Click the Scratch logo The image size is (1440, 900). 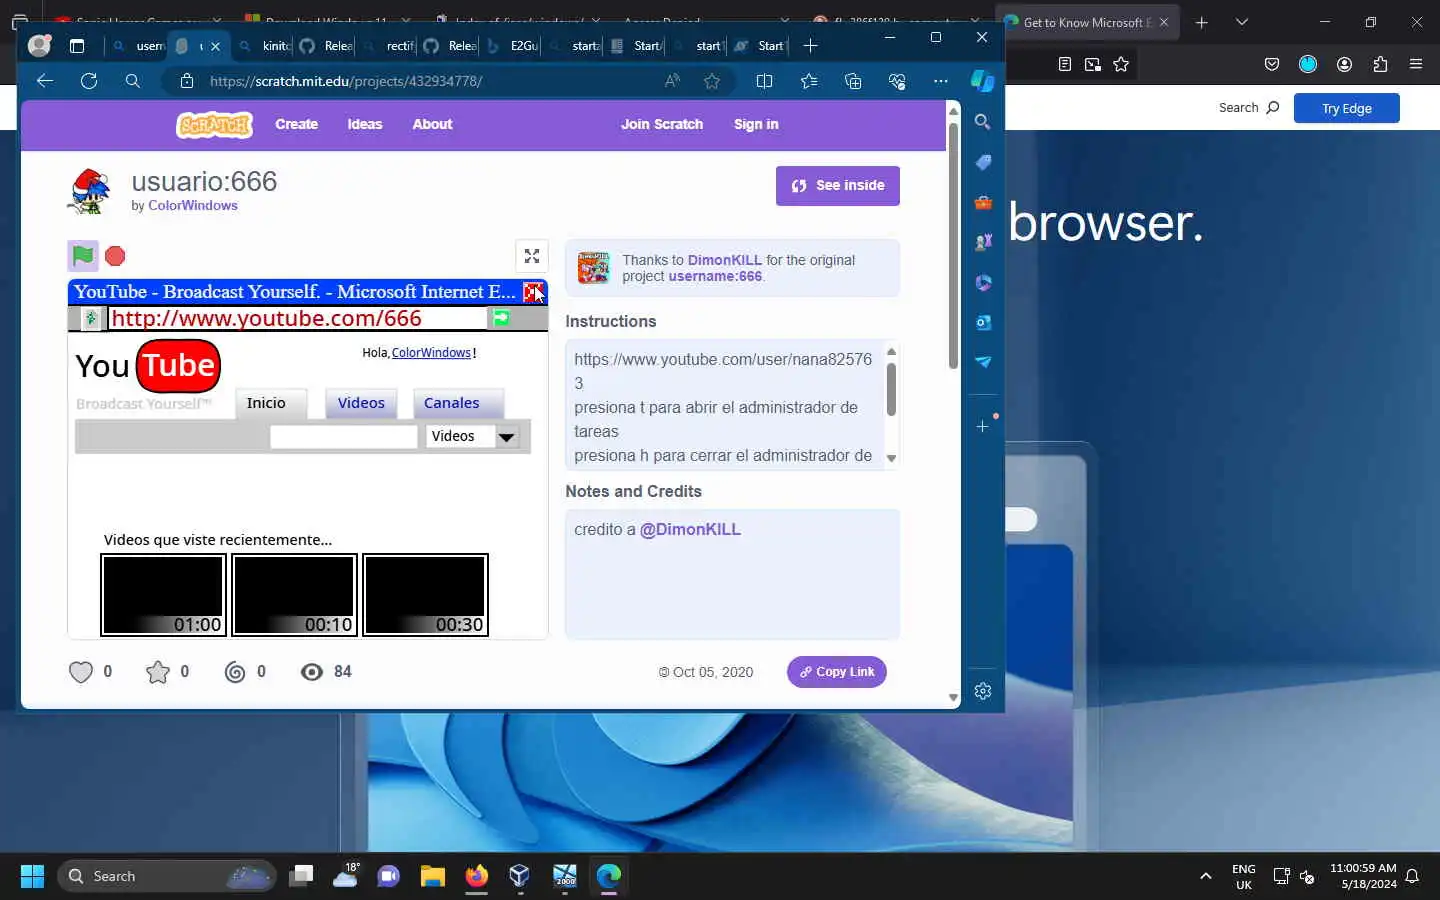[215, 124]
